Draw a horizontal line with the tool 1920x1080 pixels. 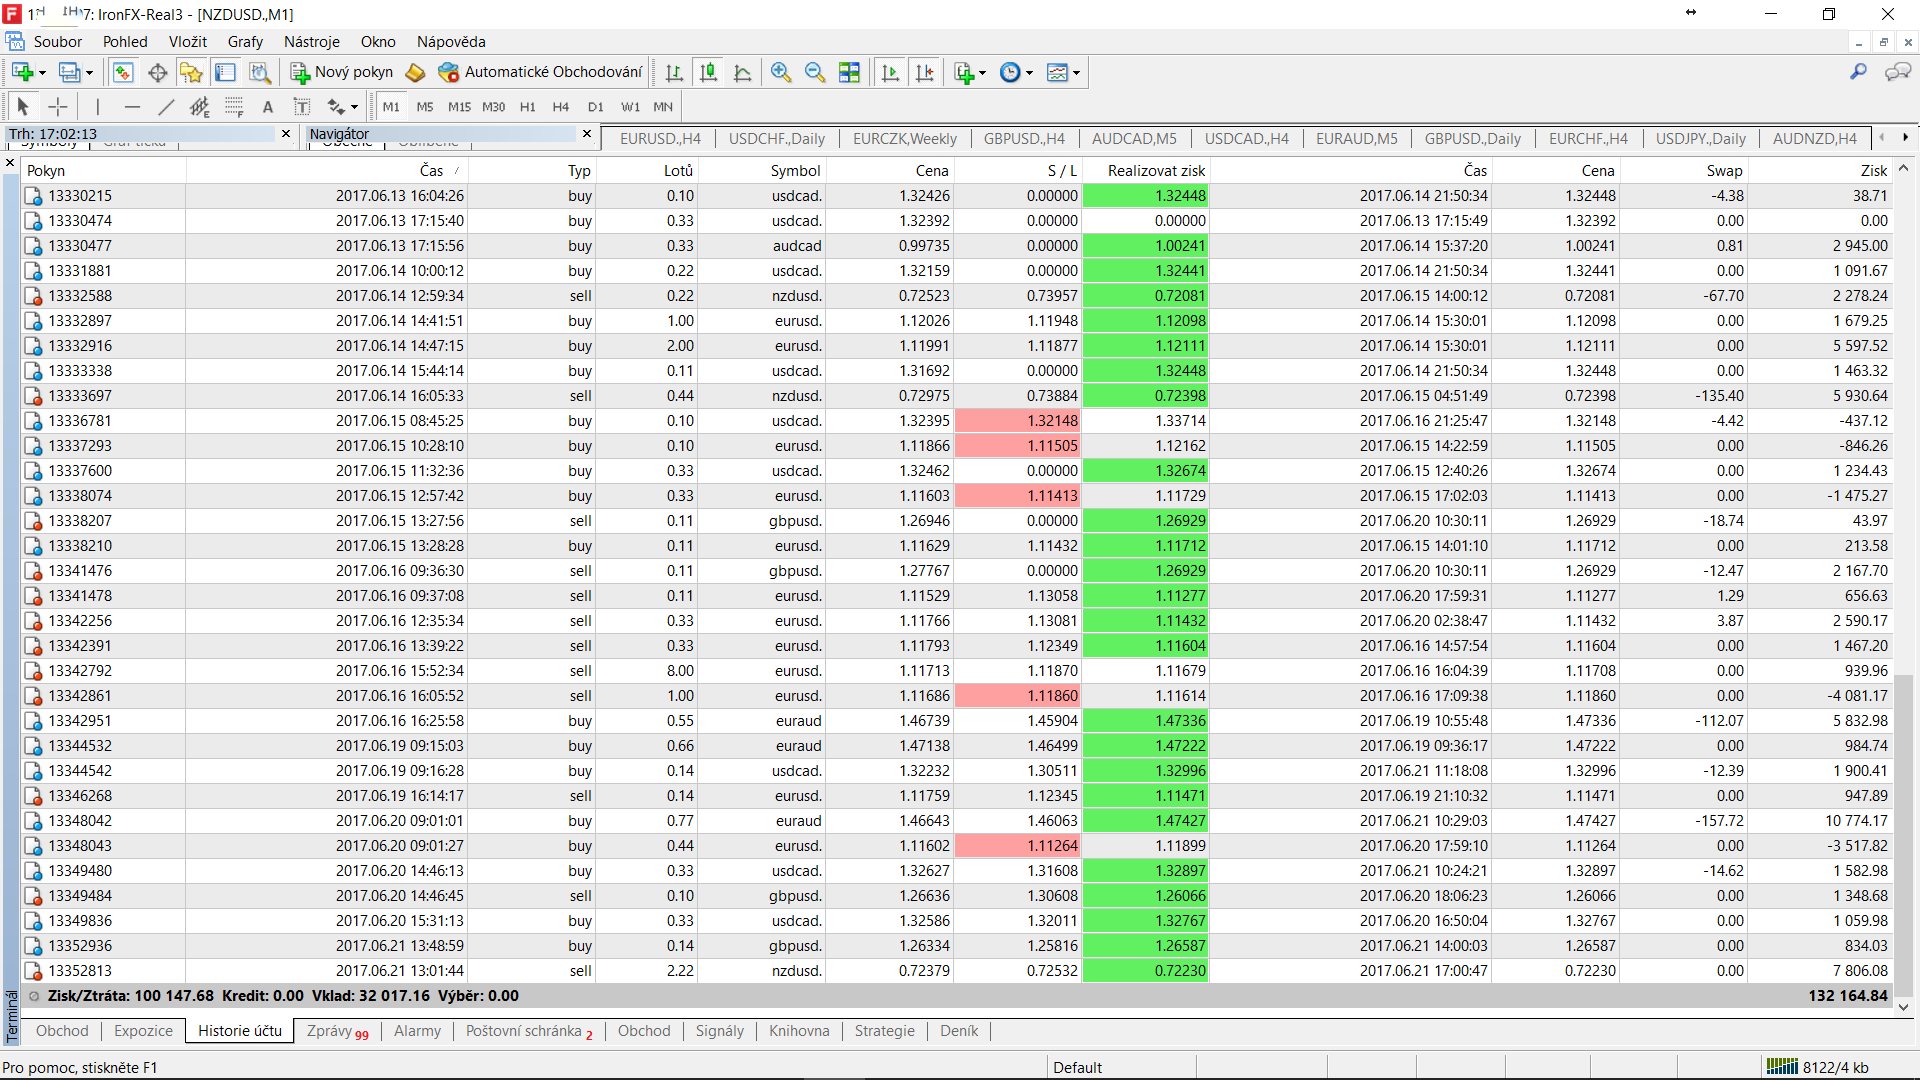(132, 106)
